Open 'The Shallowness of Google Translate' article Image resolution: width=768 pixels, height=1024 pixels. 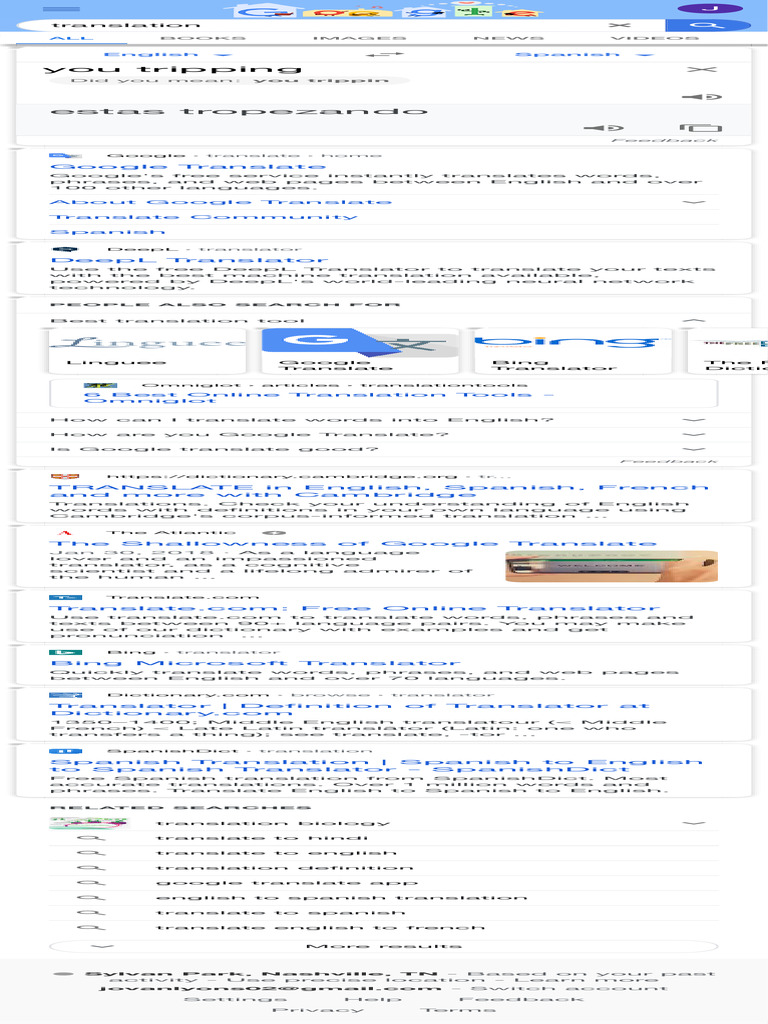pyautogui.click(x=353, y=543)
